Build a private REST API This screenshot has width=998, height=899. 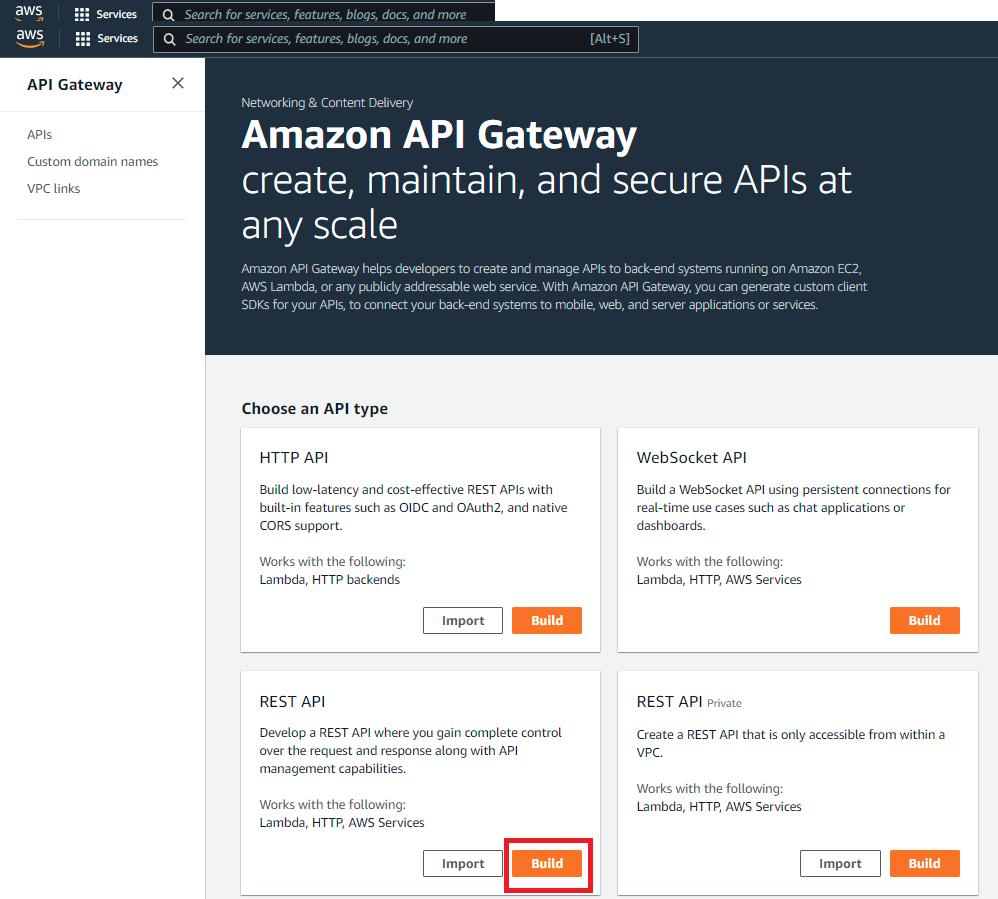click(x=924, y=863)
